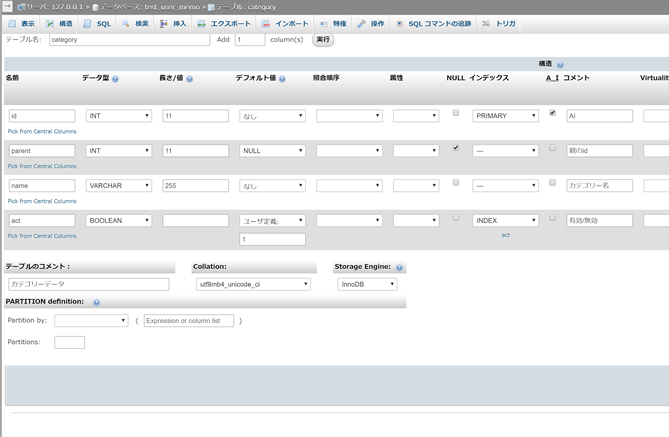Click Pick from Central Columns under name
The image size is (669, 437).
click(x=42, y=201)
